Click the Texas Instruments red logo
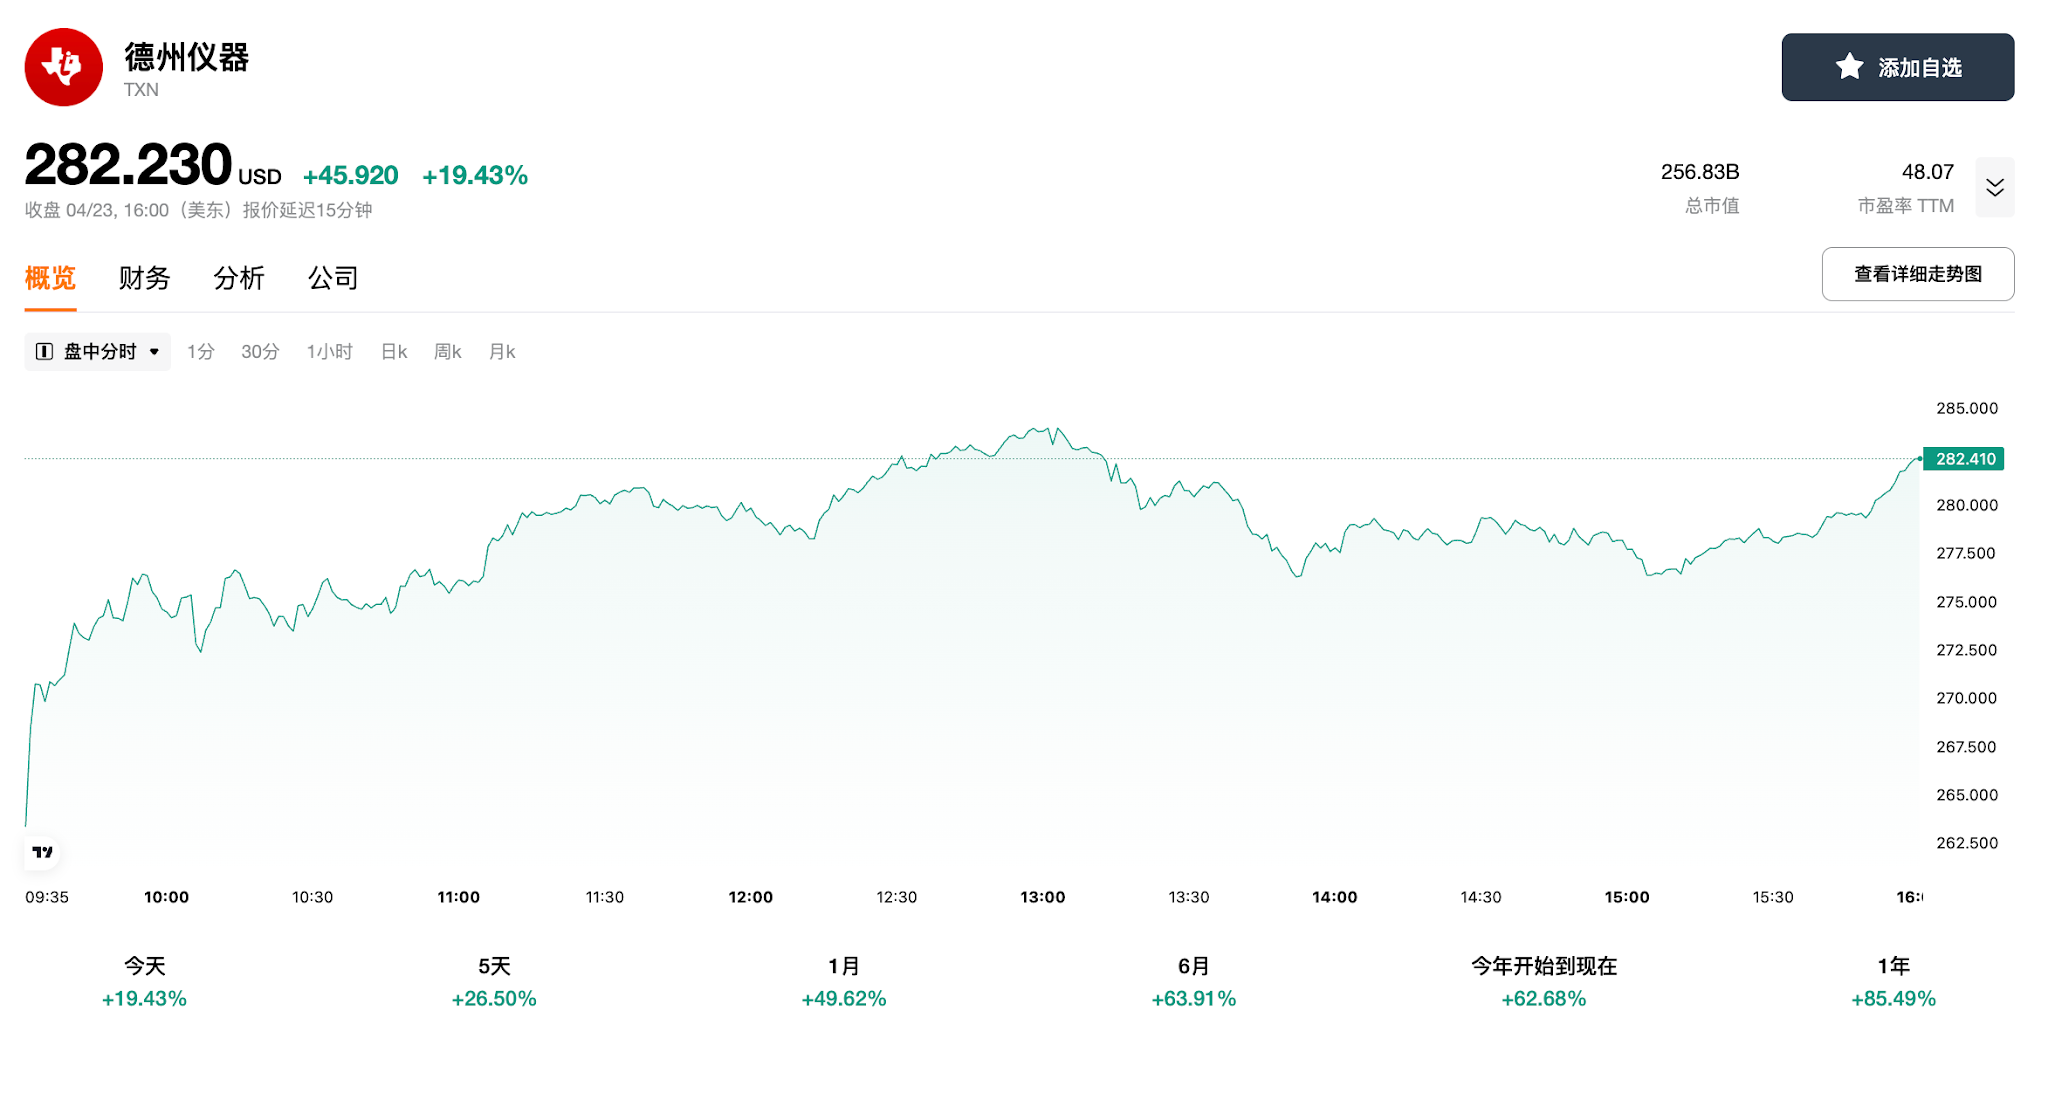Image resolution: width=2048 pixels, height=1100 pixels. (63, 67)
